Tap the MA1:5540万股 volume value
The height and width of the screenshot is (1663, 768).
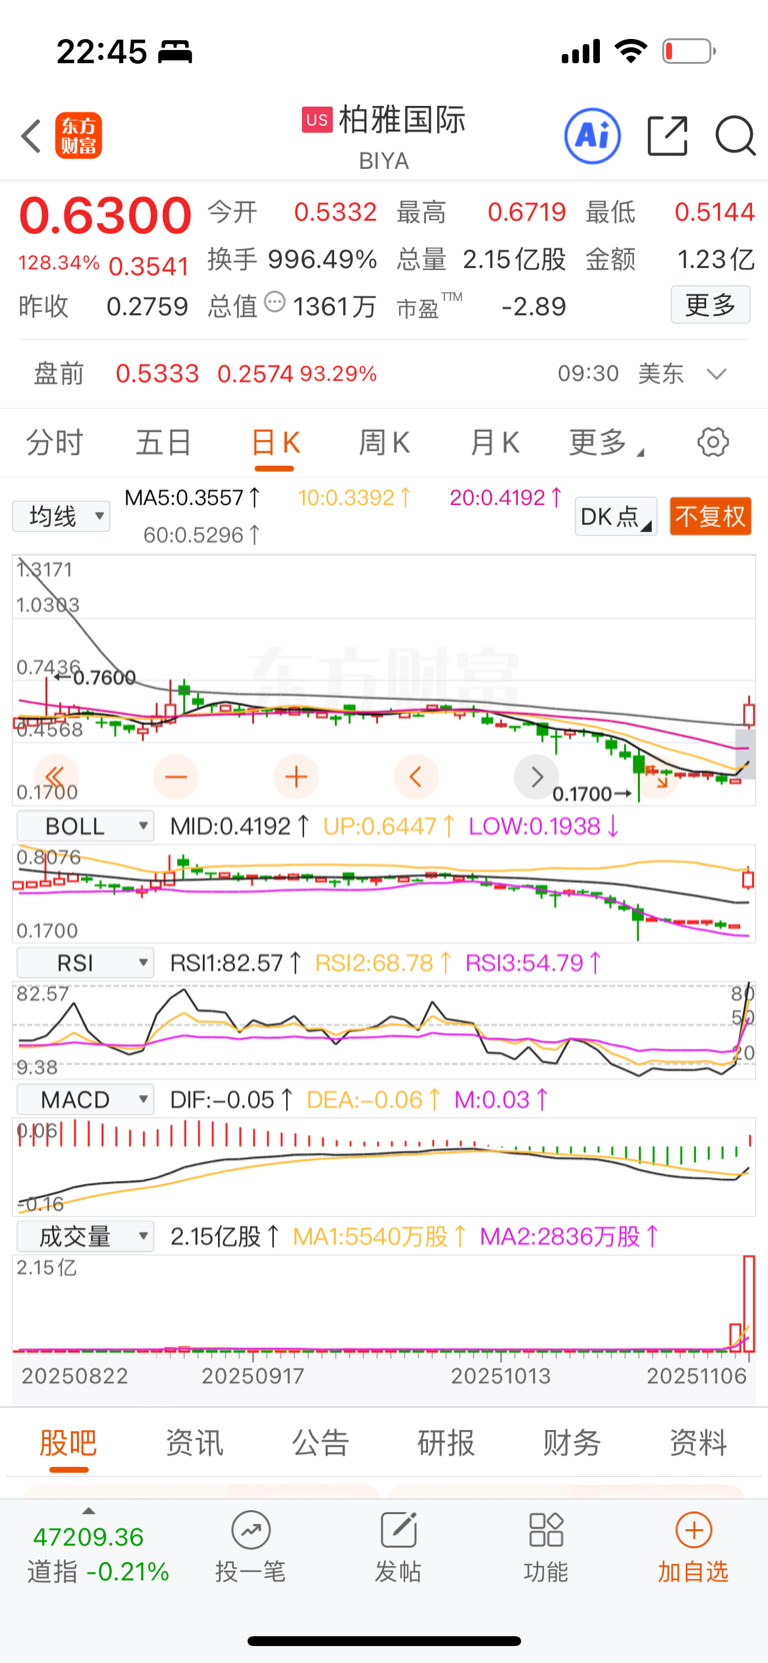(379, 1237)
